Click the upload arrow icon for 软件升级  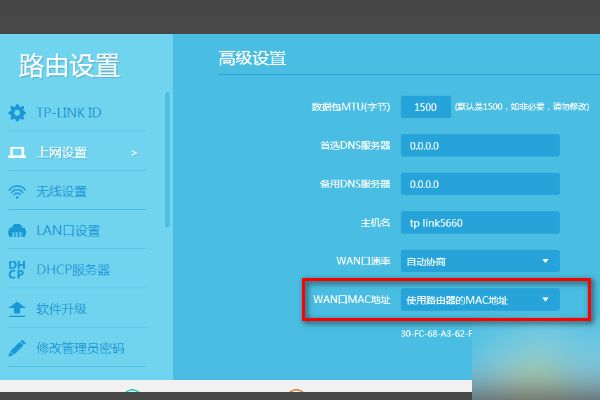[17, 309]
